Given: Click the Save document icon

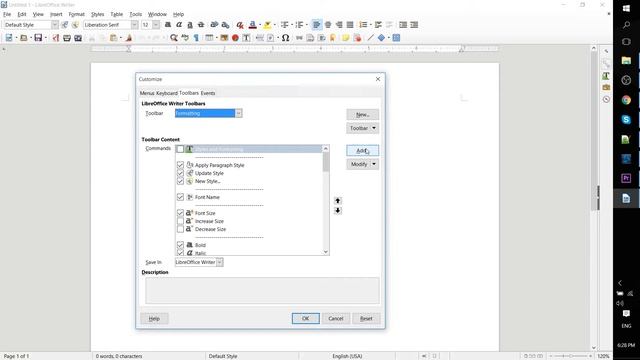Looking at the screenshot, I should click(38, 38).
